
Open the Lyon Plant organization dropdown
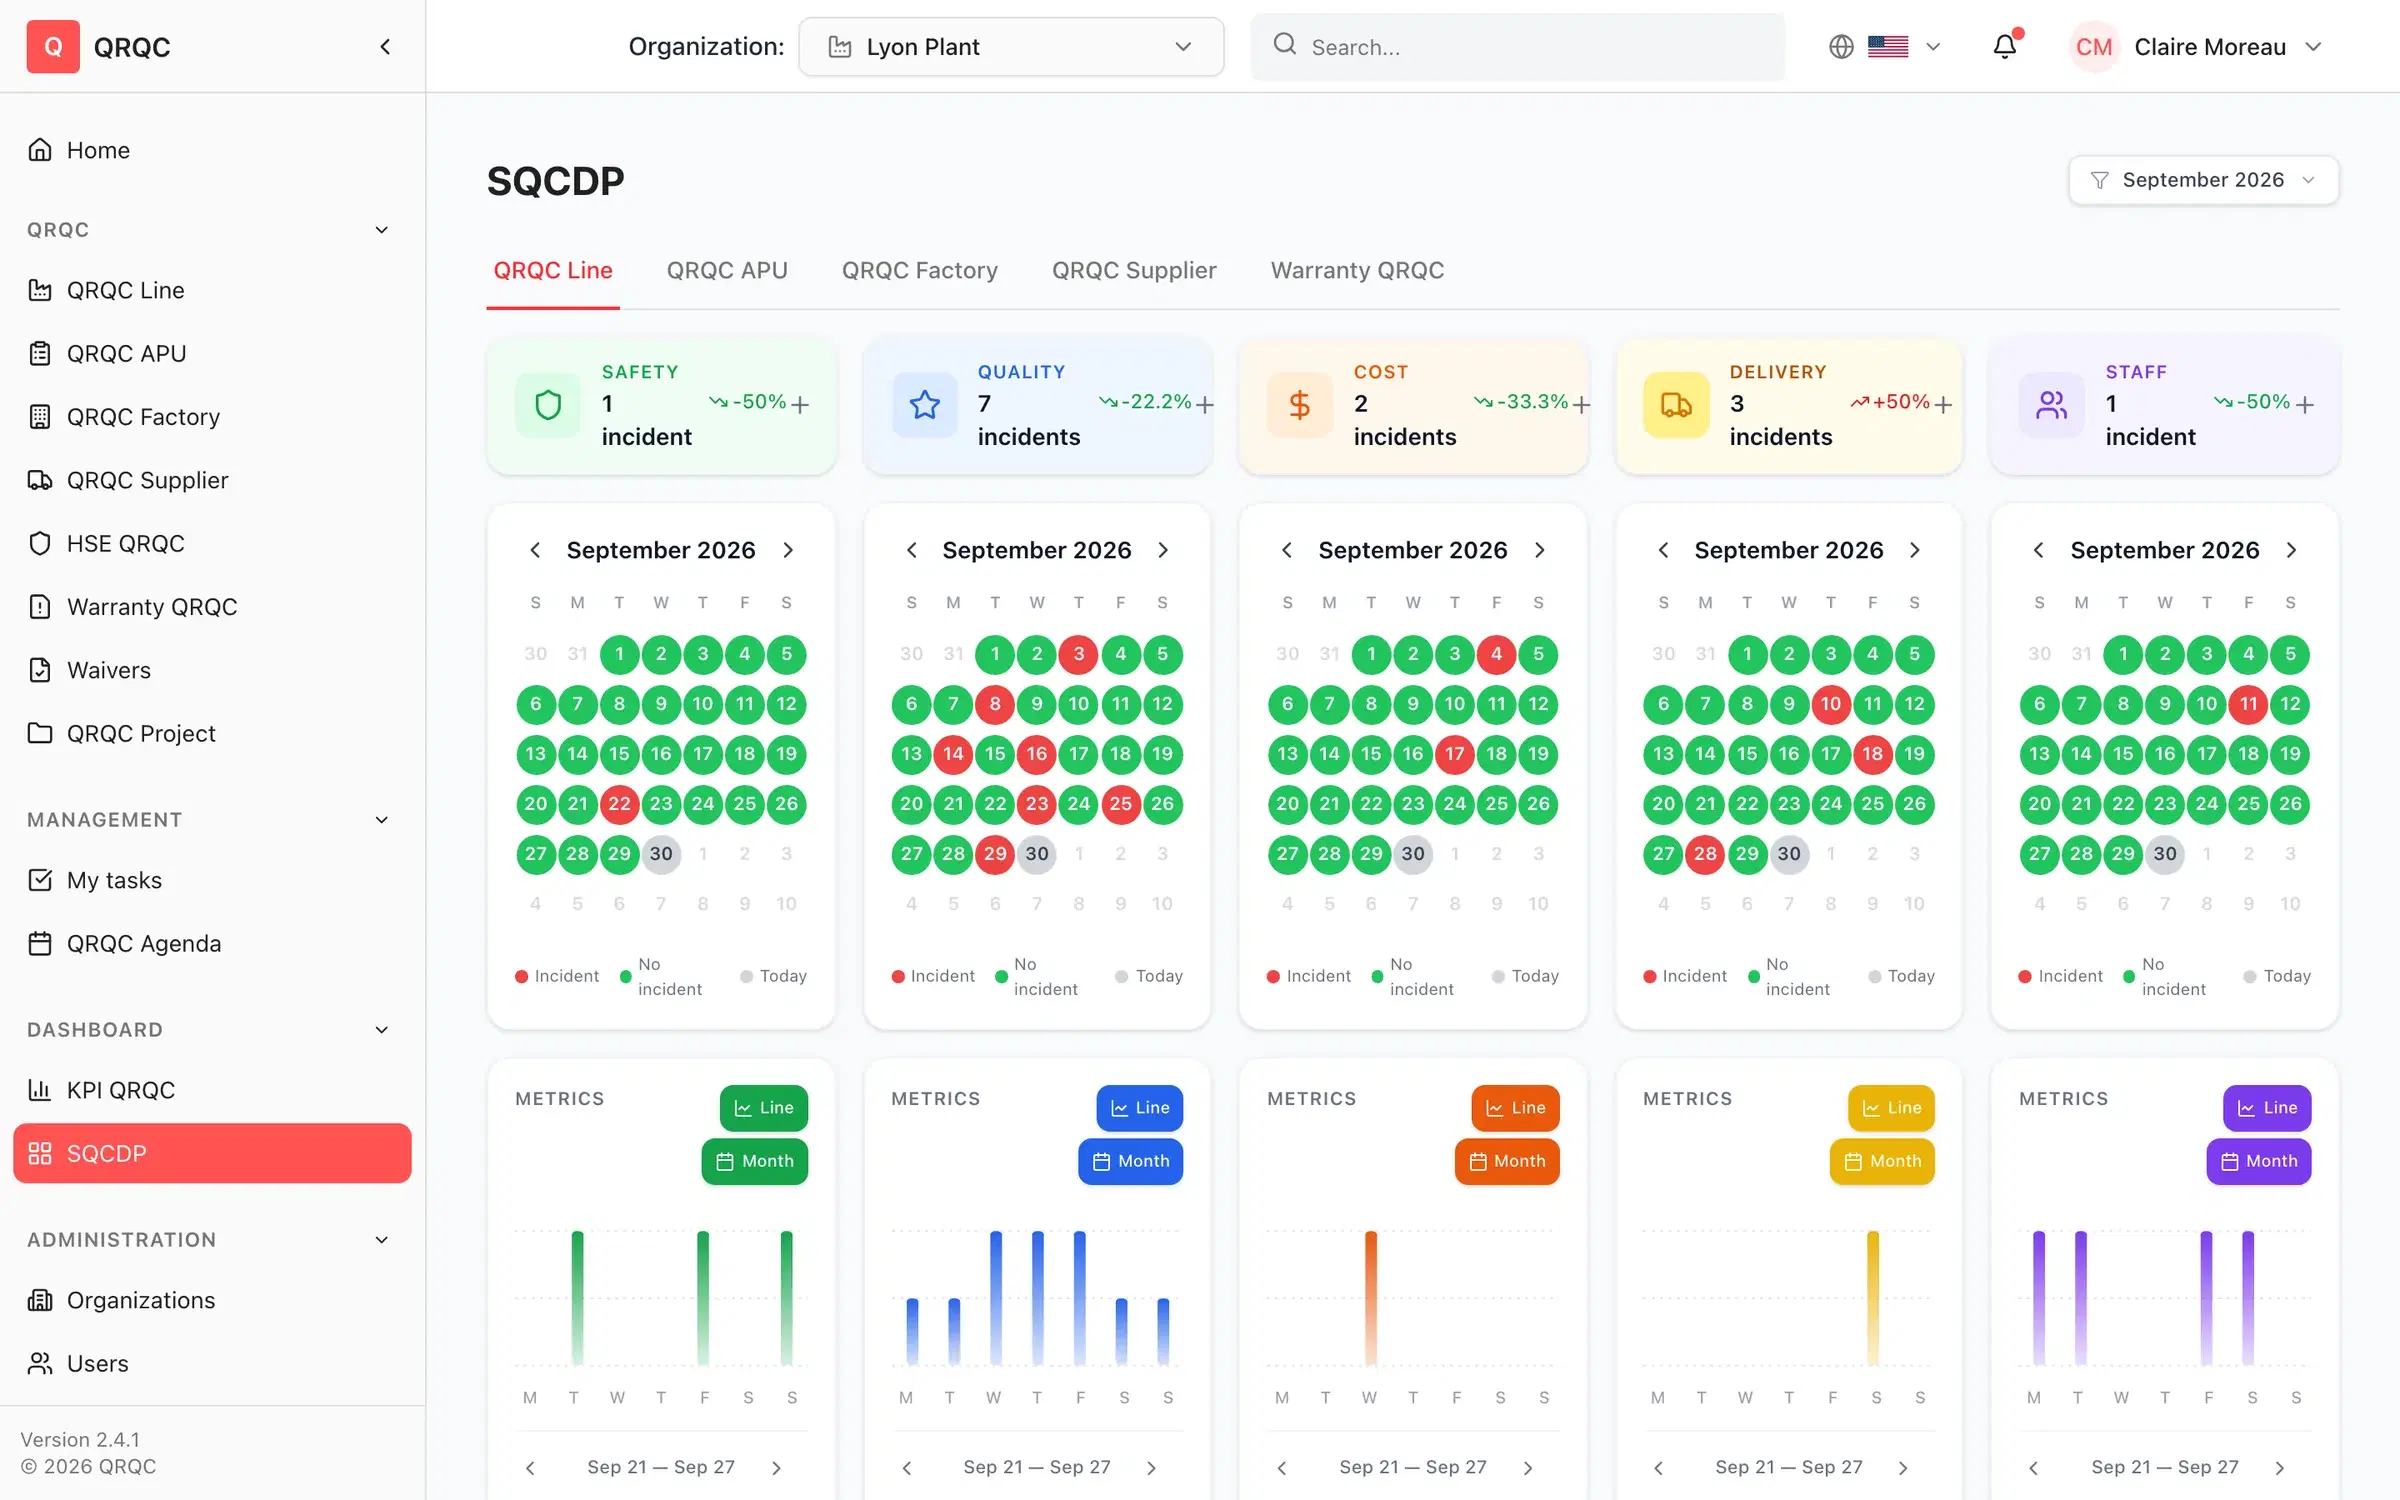click(1011, 47)
